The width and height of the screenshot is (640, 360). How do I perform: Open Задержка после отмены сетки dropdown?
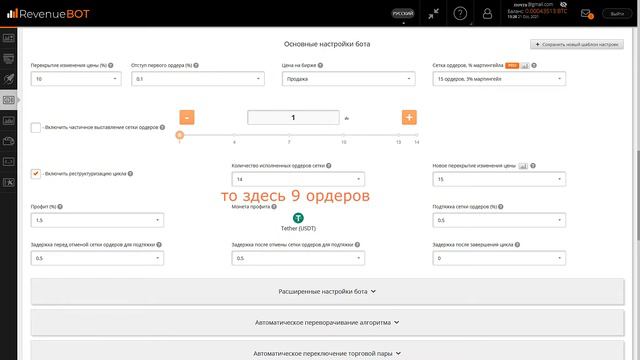tap(298, 258)
